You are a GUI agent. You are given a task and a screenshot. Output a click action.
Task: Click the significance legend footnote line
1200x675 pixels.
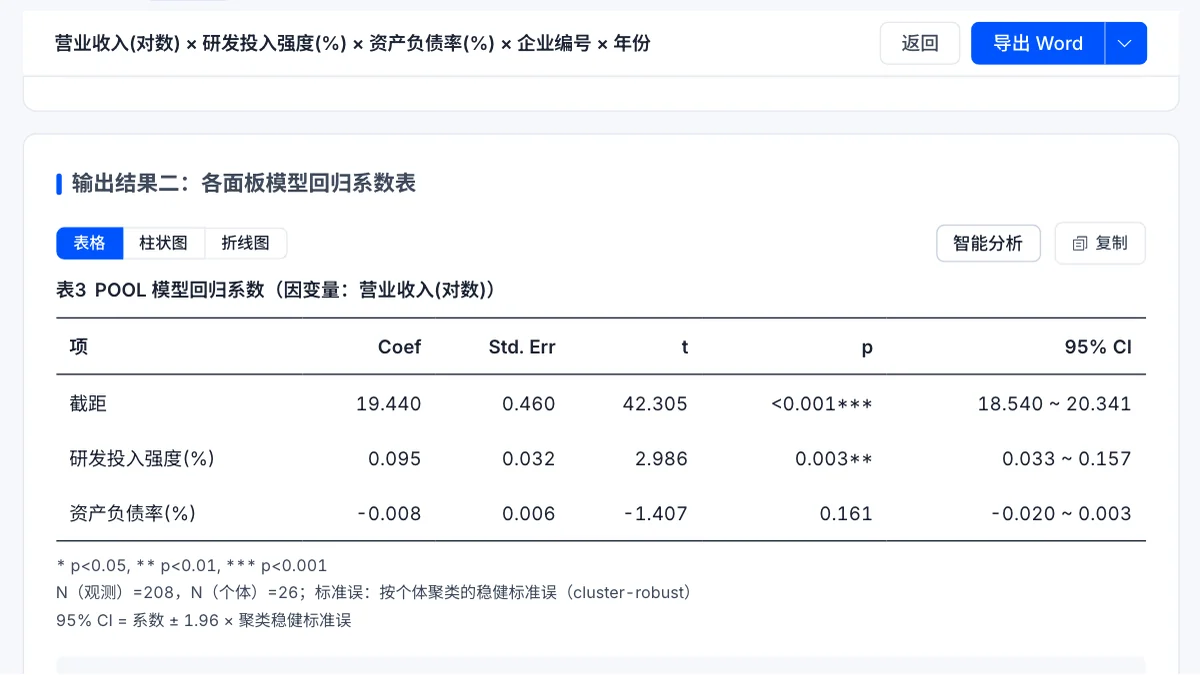click(192, 565)
